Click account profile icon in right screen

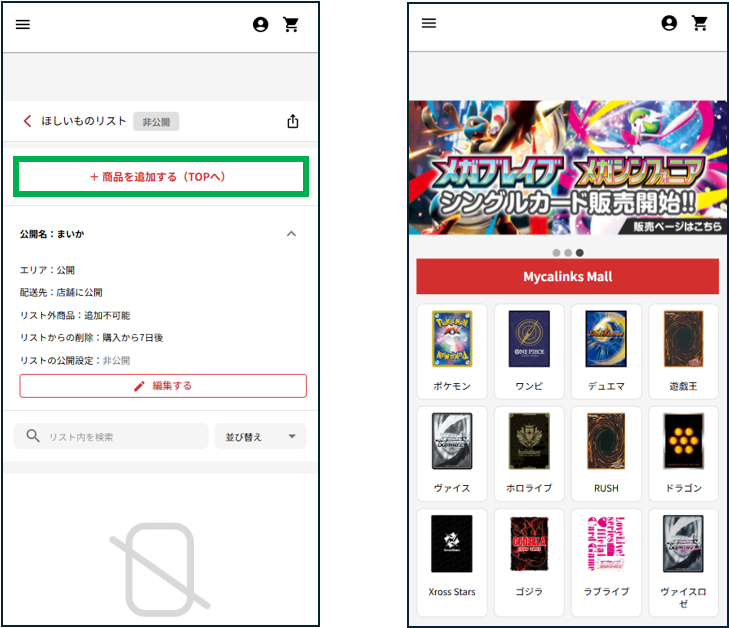pyautogui.click(x=669, y=23)
